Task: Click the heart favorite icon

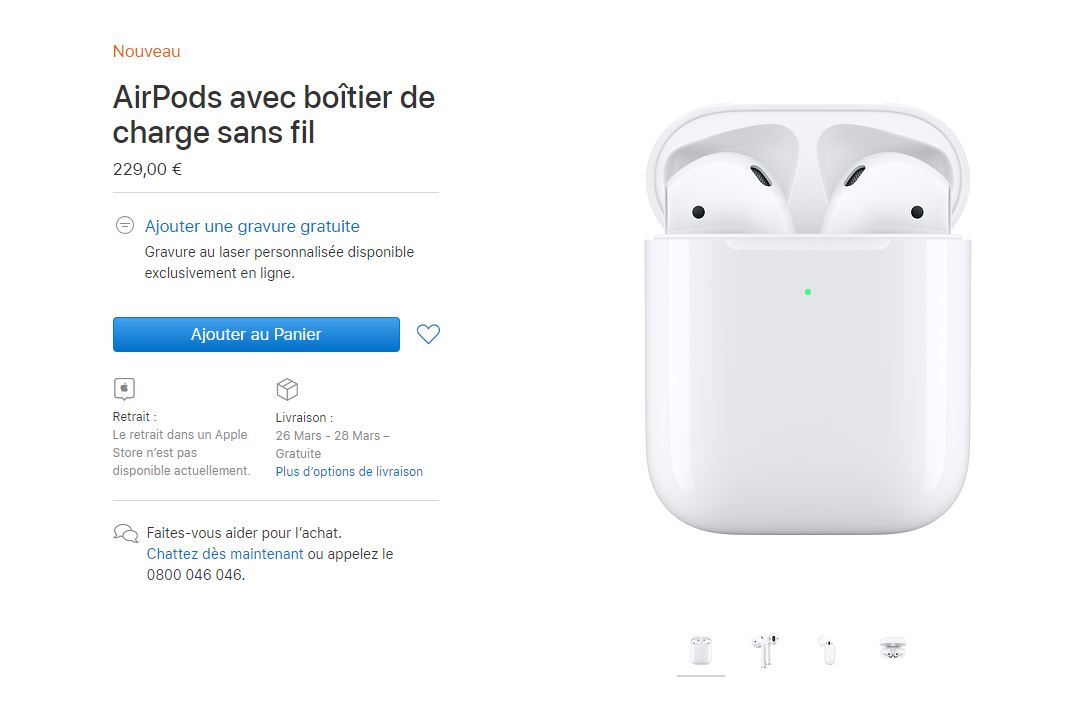Action: click(428, 334)
